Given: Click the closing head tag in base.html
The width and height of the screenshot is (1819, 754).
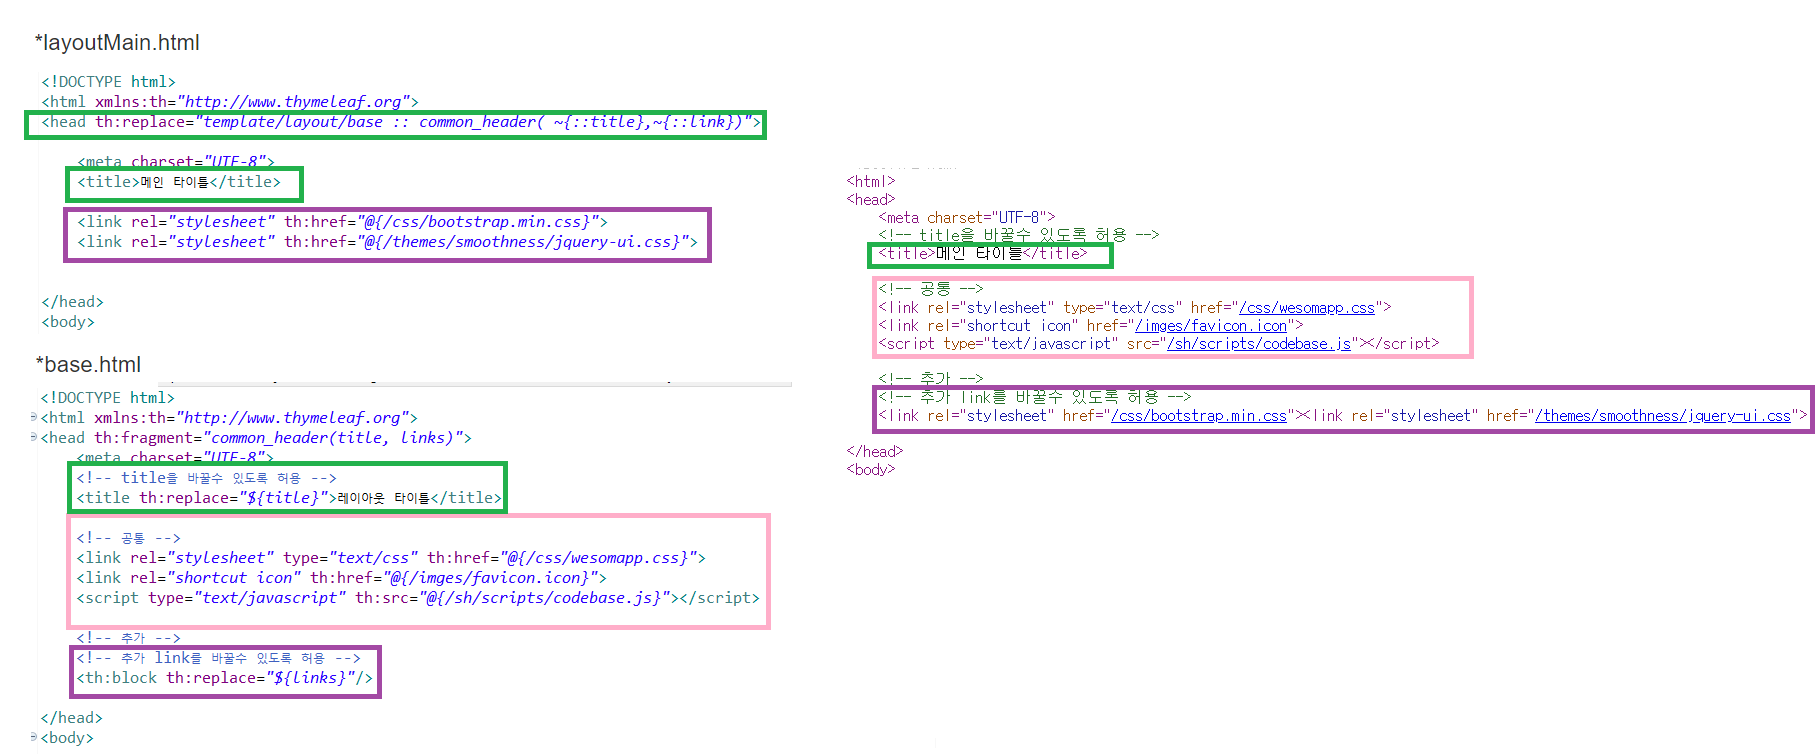Looking at the screenshot, I should (x=71, y=718).
